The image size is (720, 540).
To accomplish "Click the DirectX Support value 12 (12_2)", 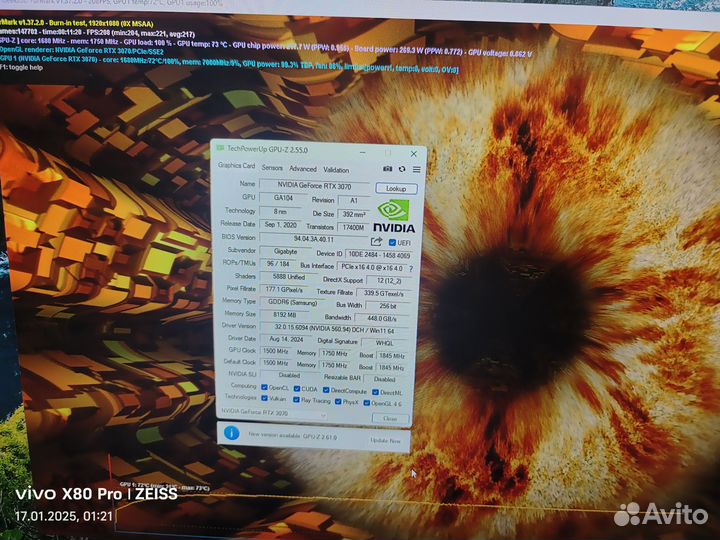I will 389,280.
